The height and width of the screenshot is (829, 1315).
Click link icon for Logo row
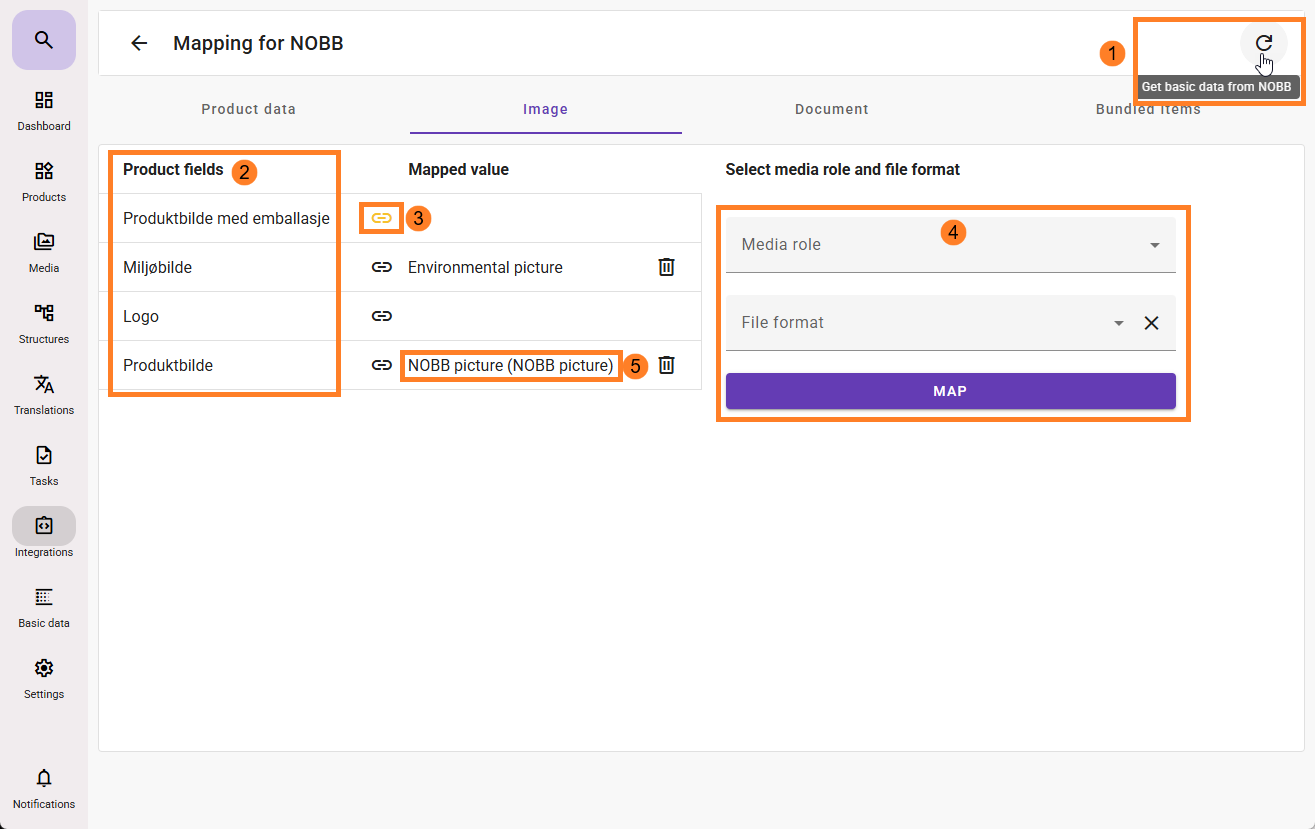(381, 316)
